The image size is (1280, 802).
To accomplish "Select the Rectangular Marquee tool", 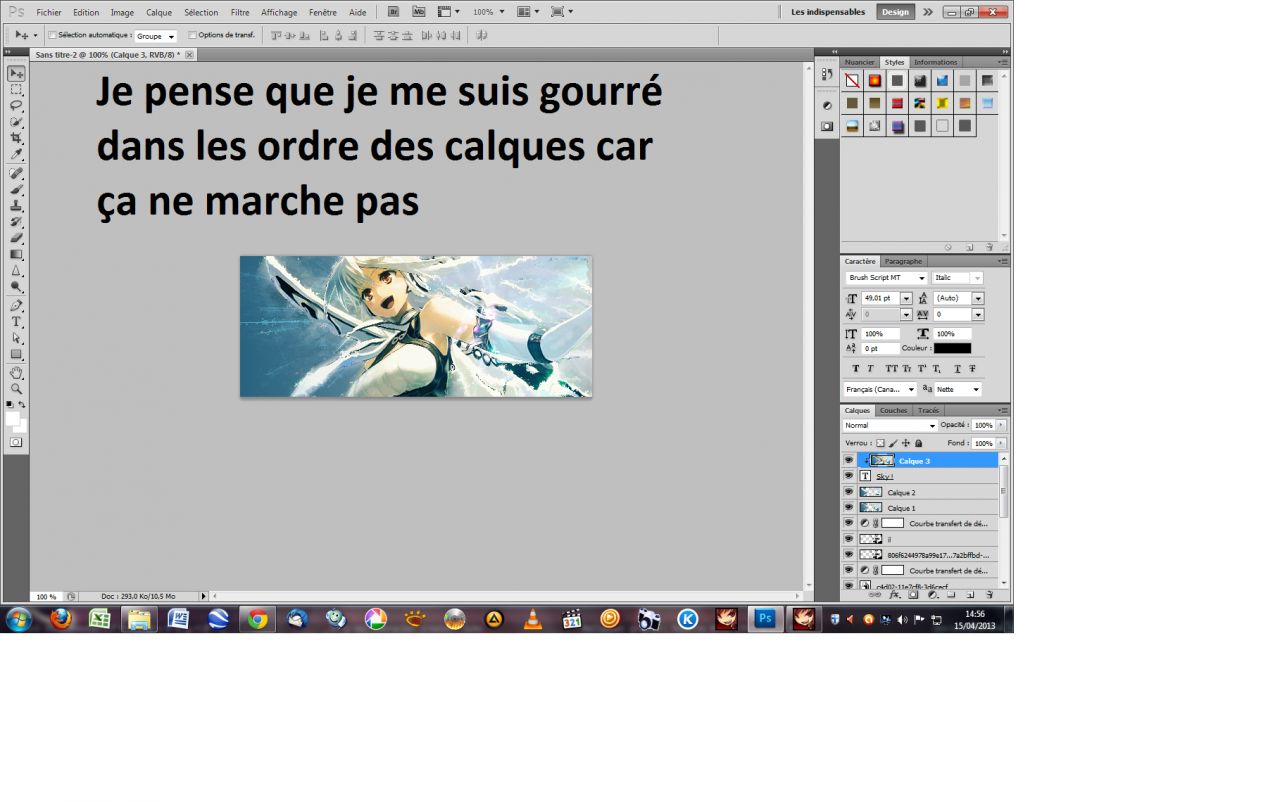I will [x=16, y=89].
